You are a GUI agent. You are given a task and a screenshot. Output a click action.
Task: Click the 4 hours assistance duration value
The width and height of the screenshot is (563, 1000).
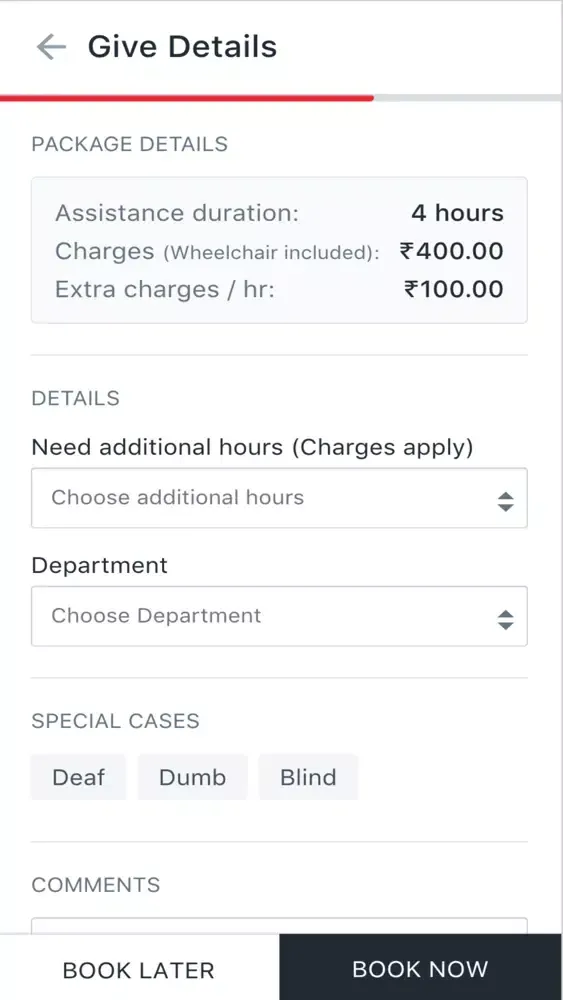tap(457, 212)
